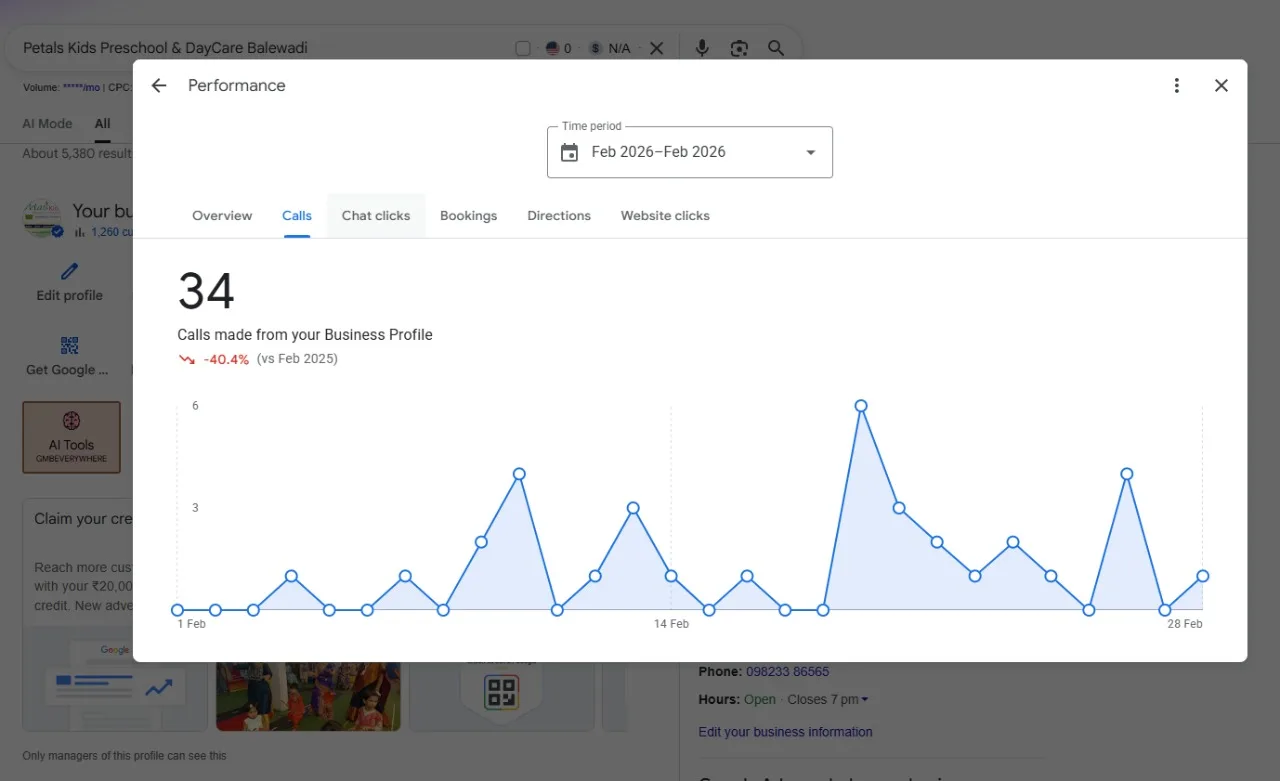Screen dimensions: 1280x781
Task: Click the "-40.4%" change value
Action: click(226, 359)
